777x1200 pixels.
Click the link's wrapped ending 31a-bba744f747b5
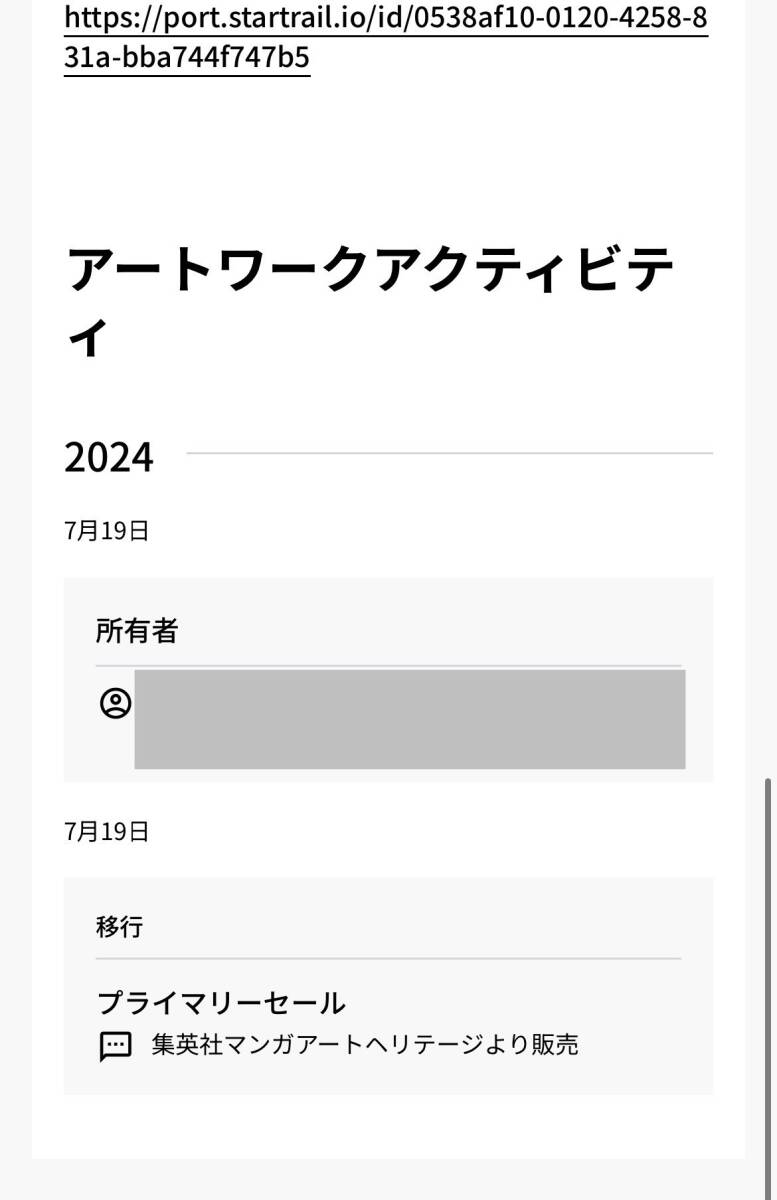coord(187,58)
